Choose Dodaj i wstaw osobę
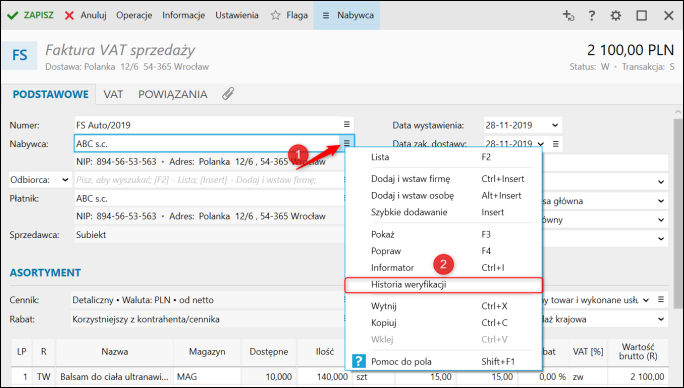This screenshot has height=388, width=684. pos(443,196)
